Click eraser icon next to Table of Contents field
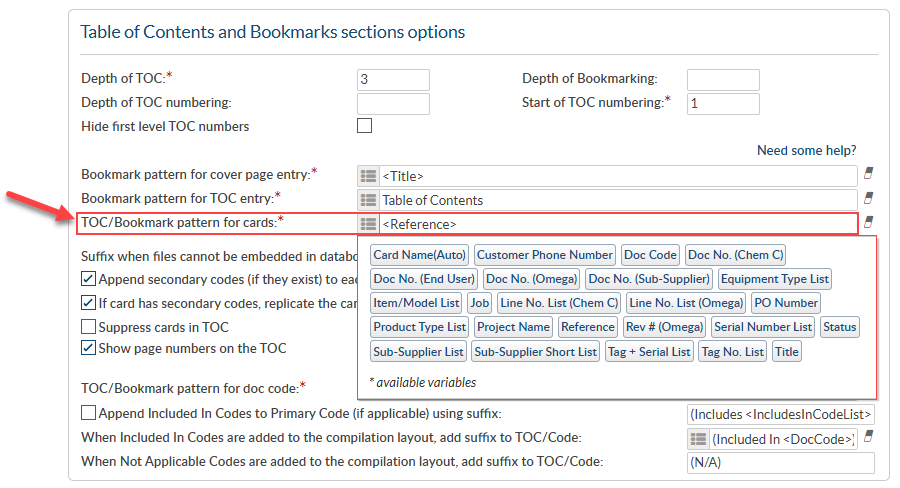Screen dimensions: 900x488 pyautogui.click(x=868, y=198)
